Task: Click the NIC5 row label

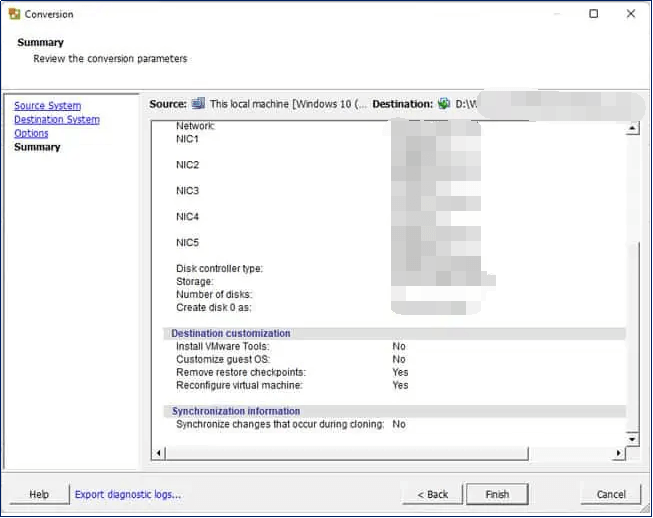Action: 187,242
